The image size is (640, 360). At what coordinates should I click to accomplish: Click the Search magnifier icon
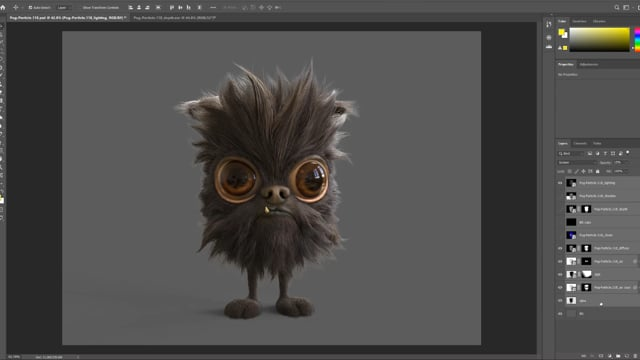click(617, 7)
